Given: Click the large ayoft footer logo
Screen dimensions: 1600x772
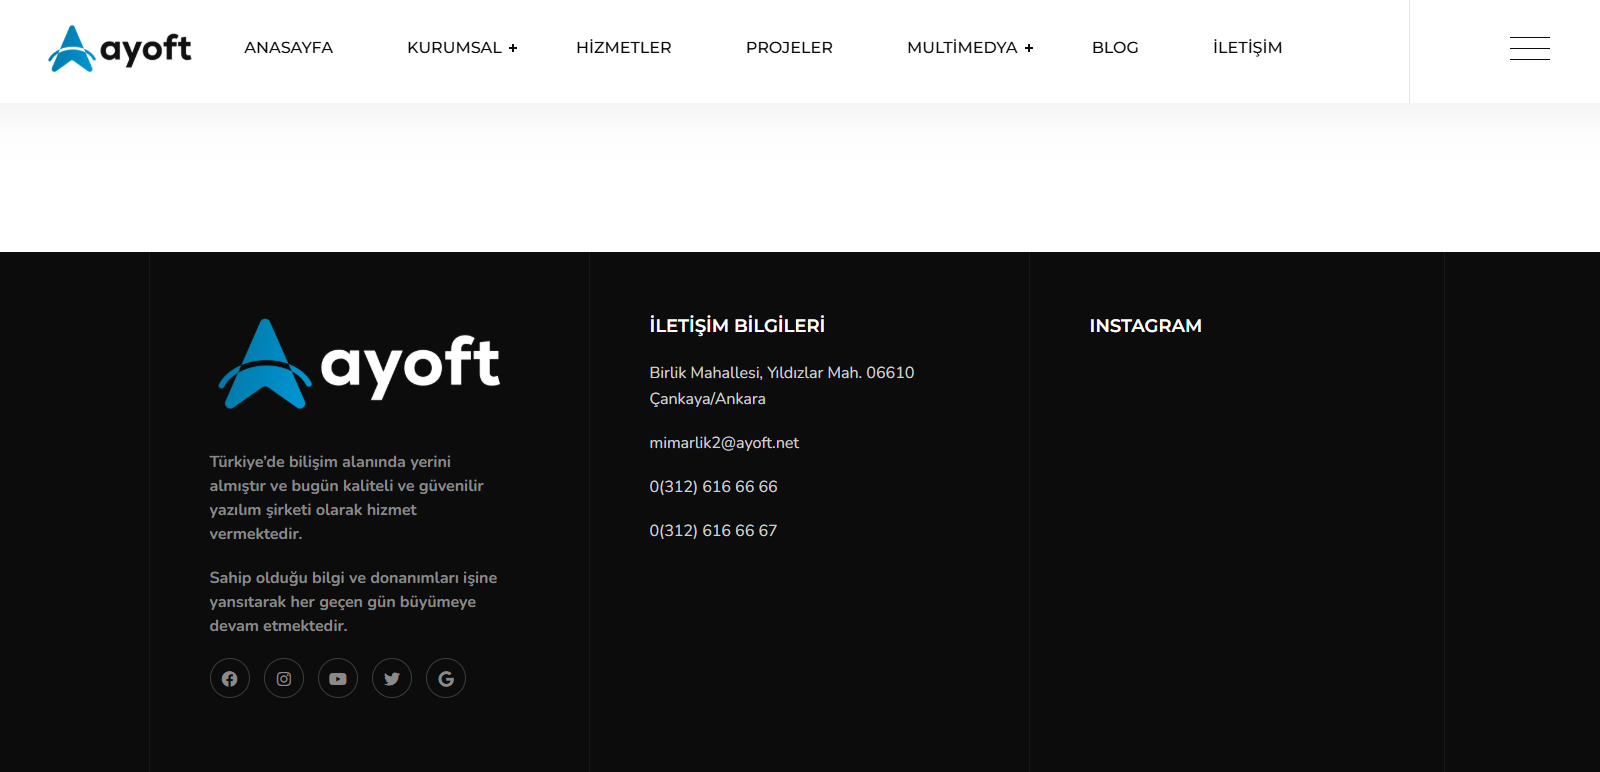Looking at the screenshot, I should [x=359, y=364].
